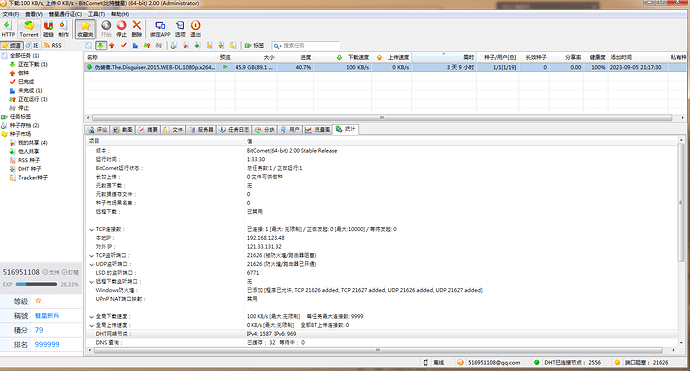Open the bind APP toolbar icon
This screenshot has width=690, height=371.
(160, 29)
